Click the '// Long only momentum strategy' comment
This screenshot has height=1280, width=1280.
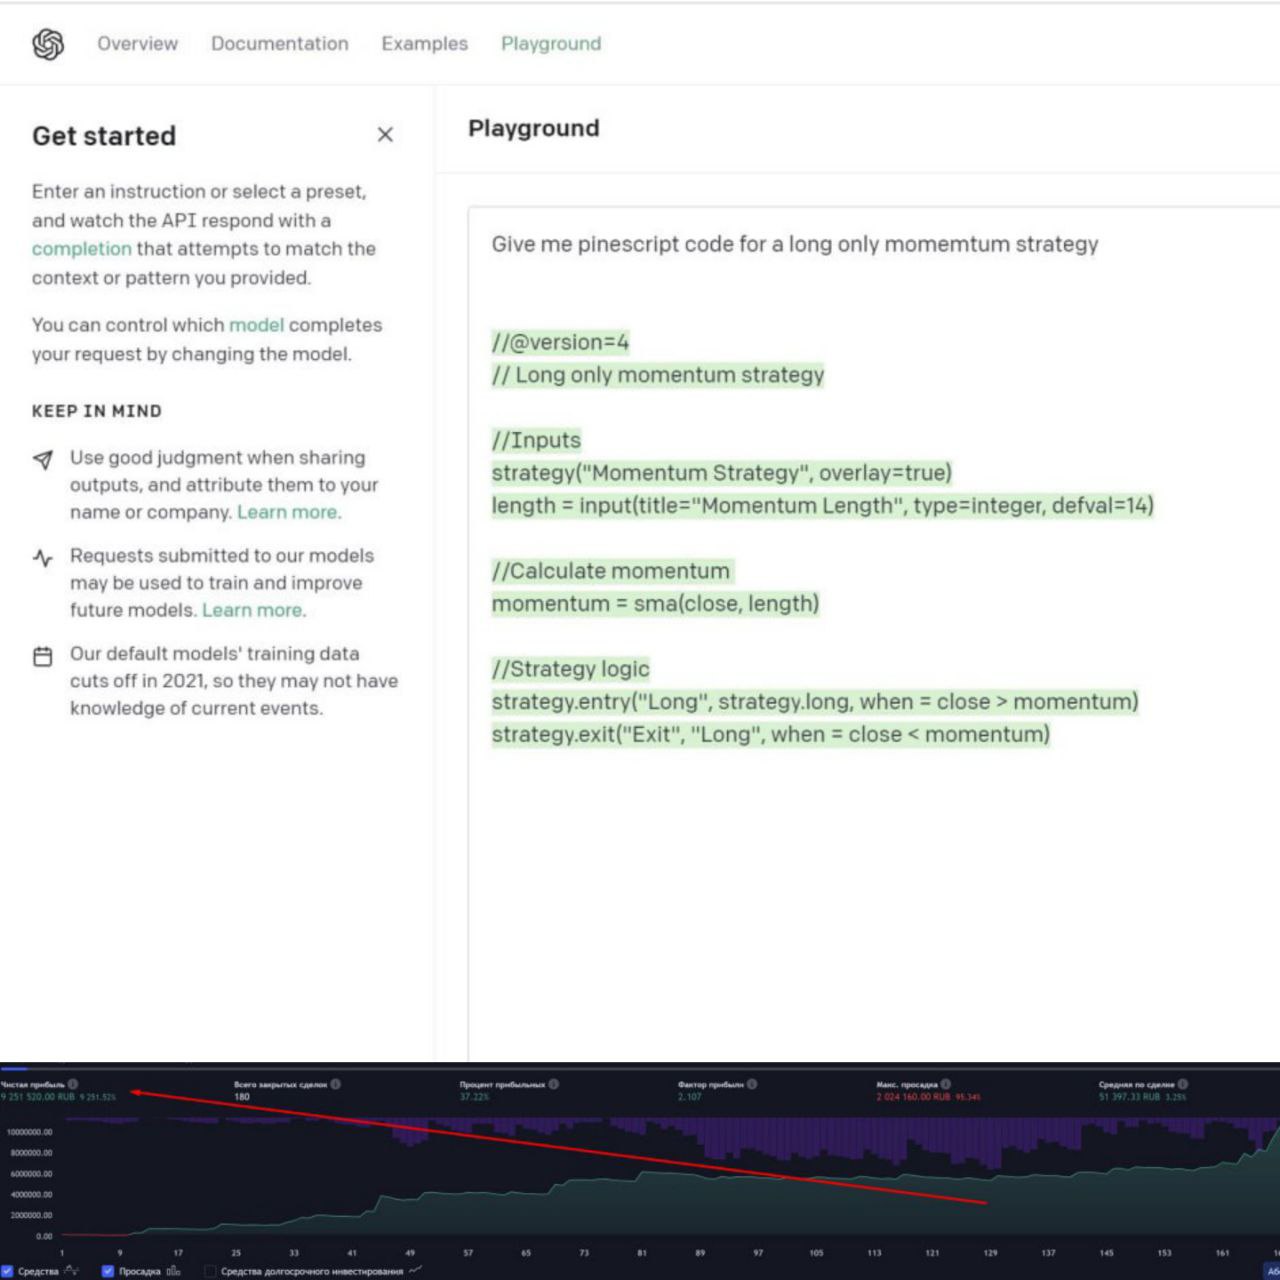658,375
